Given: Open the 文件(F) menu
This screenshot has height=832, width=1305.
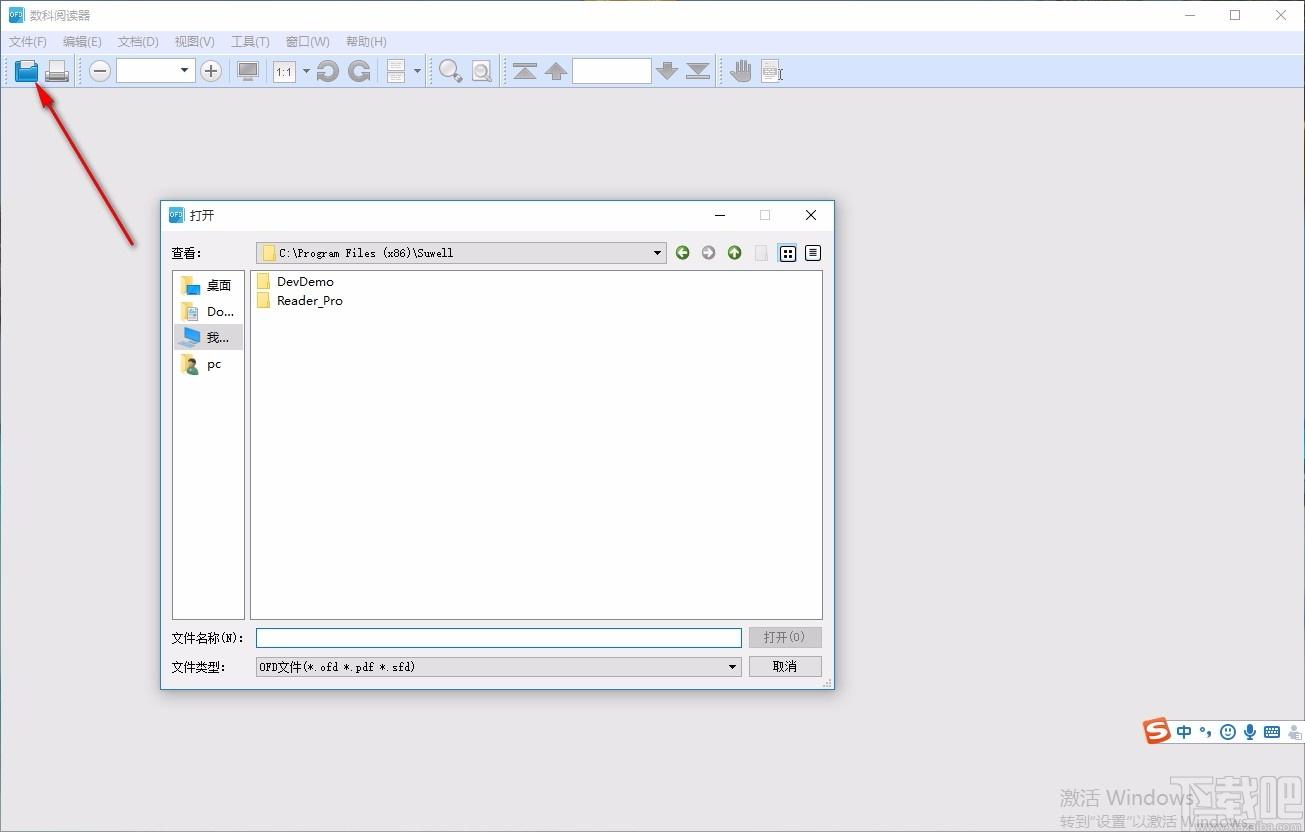Looking at the screenshot, I should click(x=28, y=42).
